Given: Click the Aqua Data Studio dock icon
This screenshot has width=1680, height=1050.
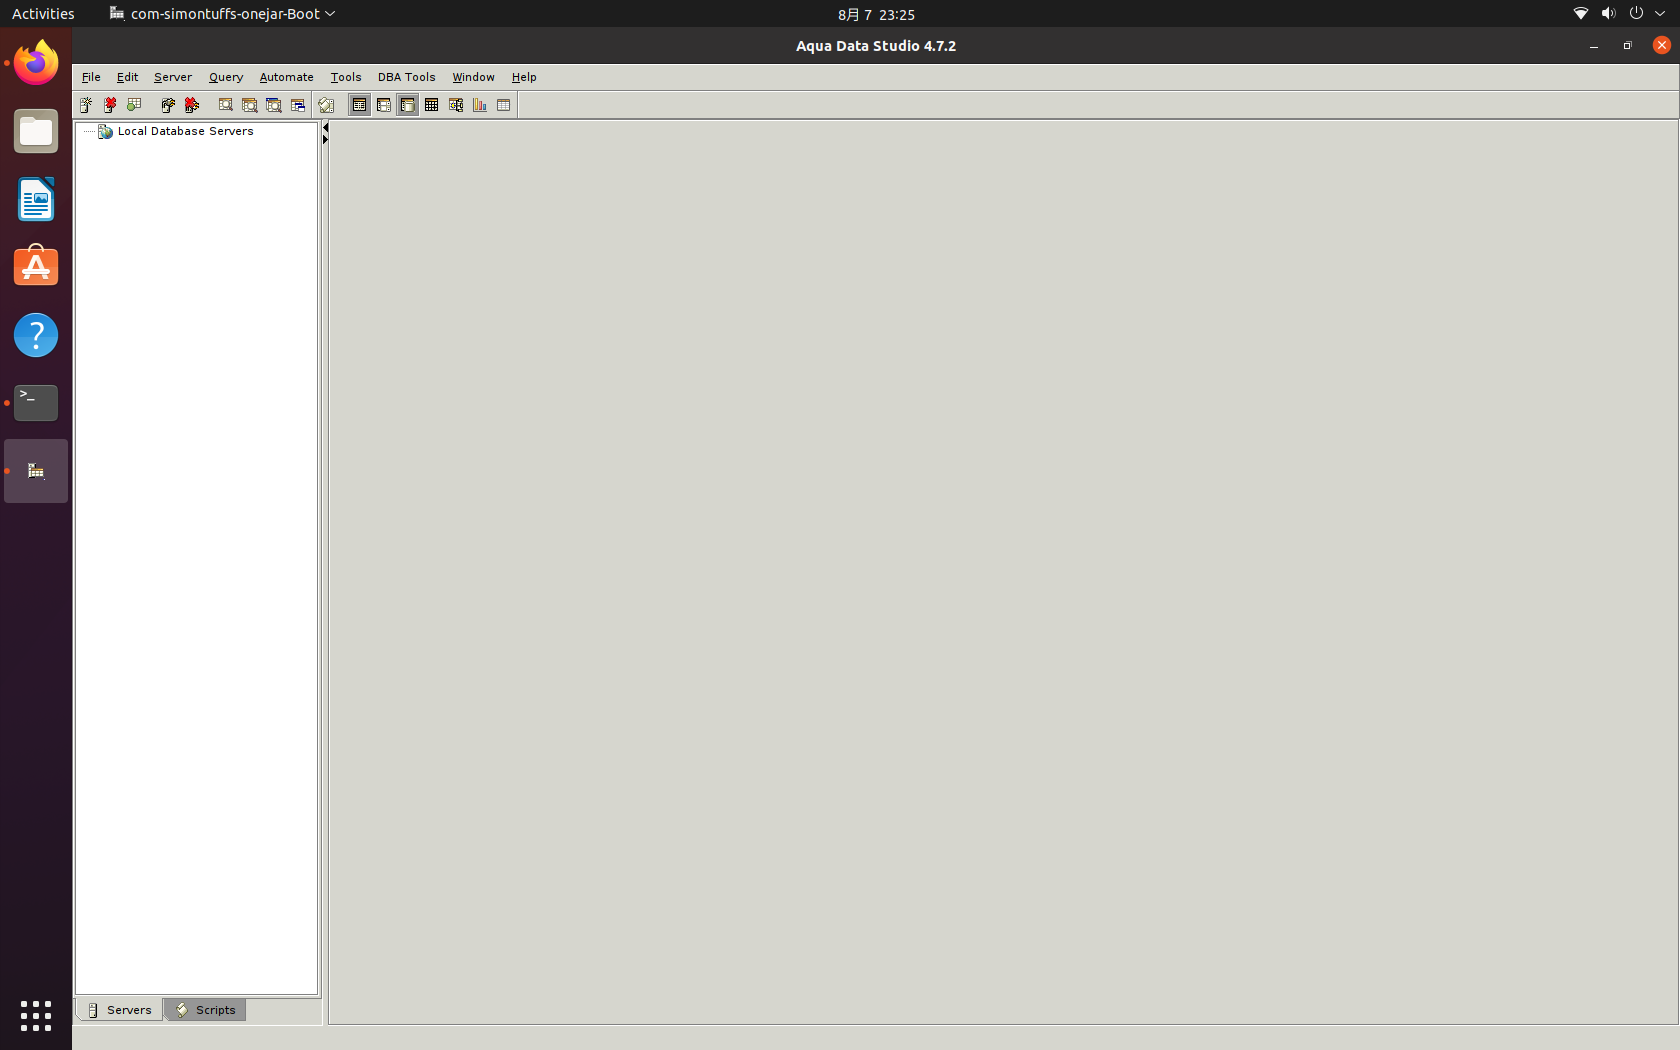Looking at the screenshot, I should [36, 471].
